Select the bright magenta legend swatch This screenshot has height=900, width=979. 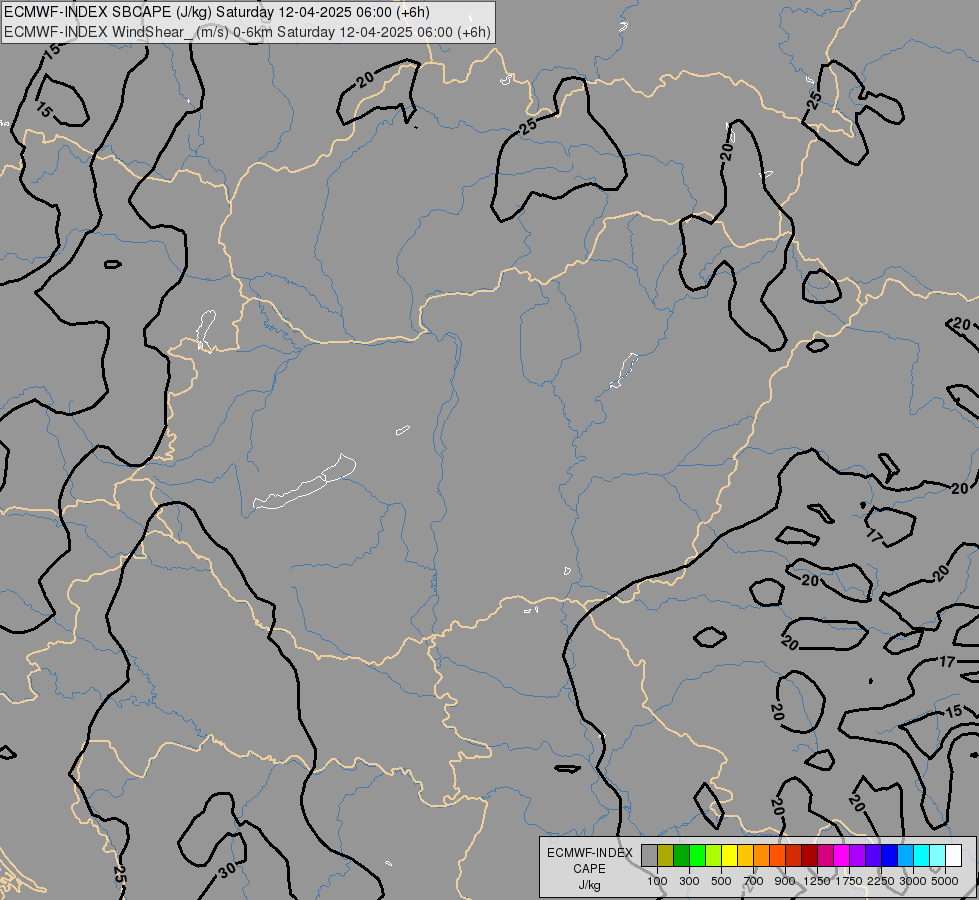(842, 856)
